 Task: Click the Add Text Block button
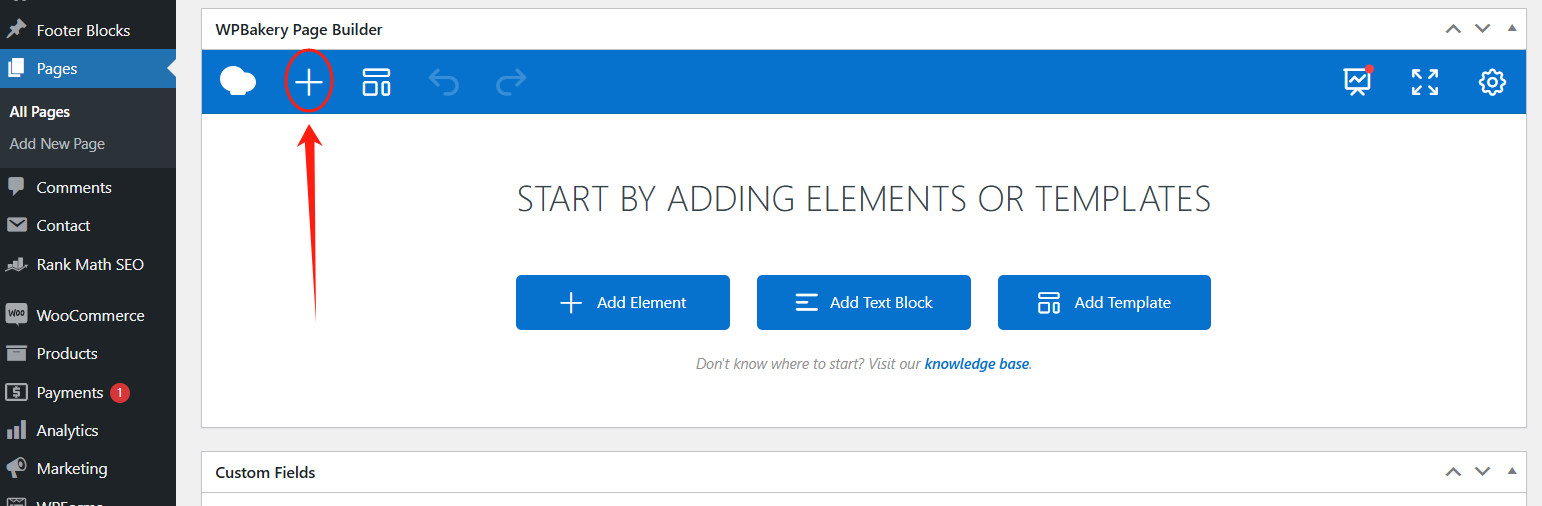click(x=863, y=302)
